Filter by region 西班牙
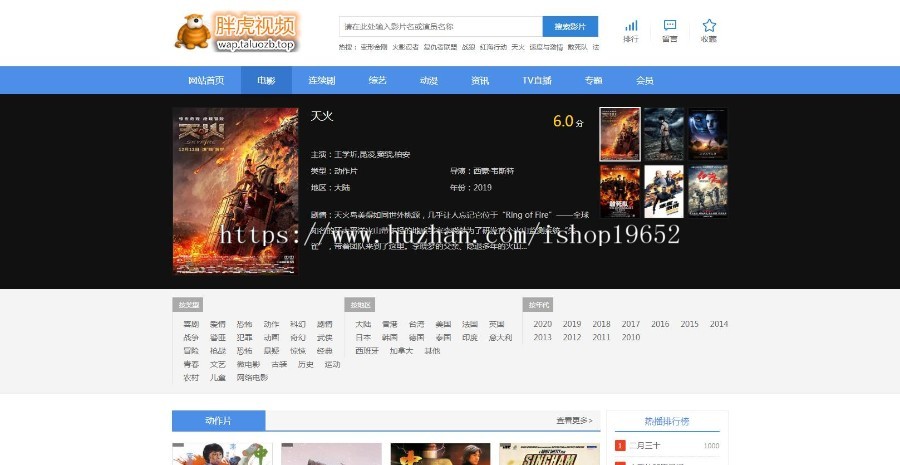The image size is (900, 465). coord(367,350)
